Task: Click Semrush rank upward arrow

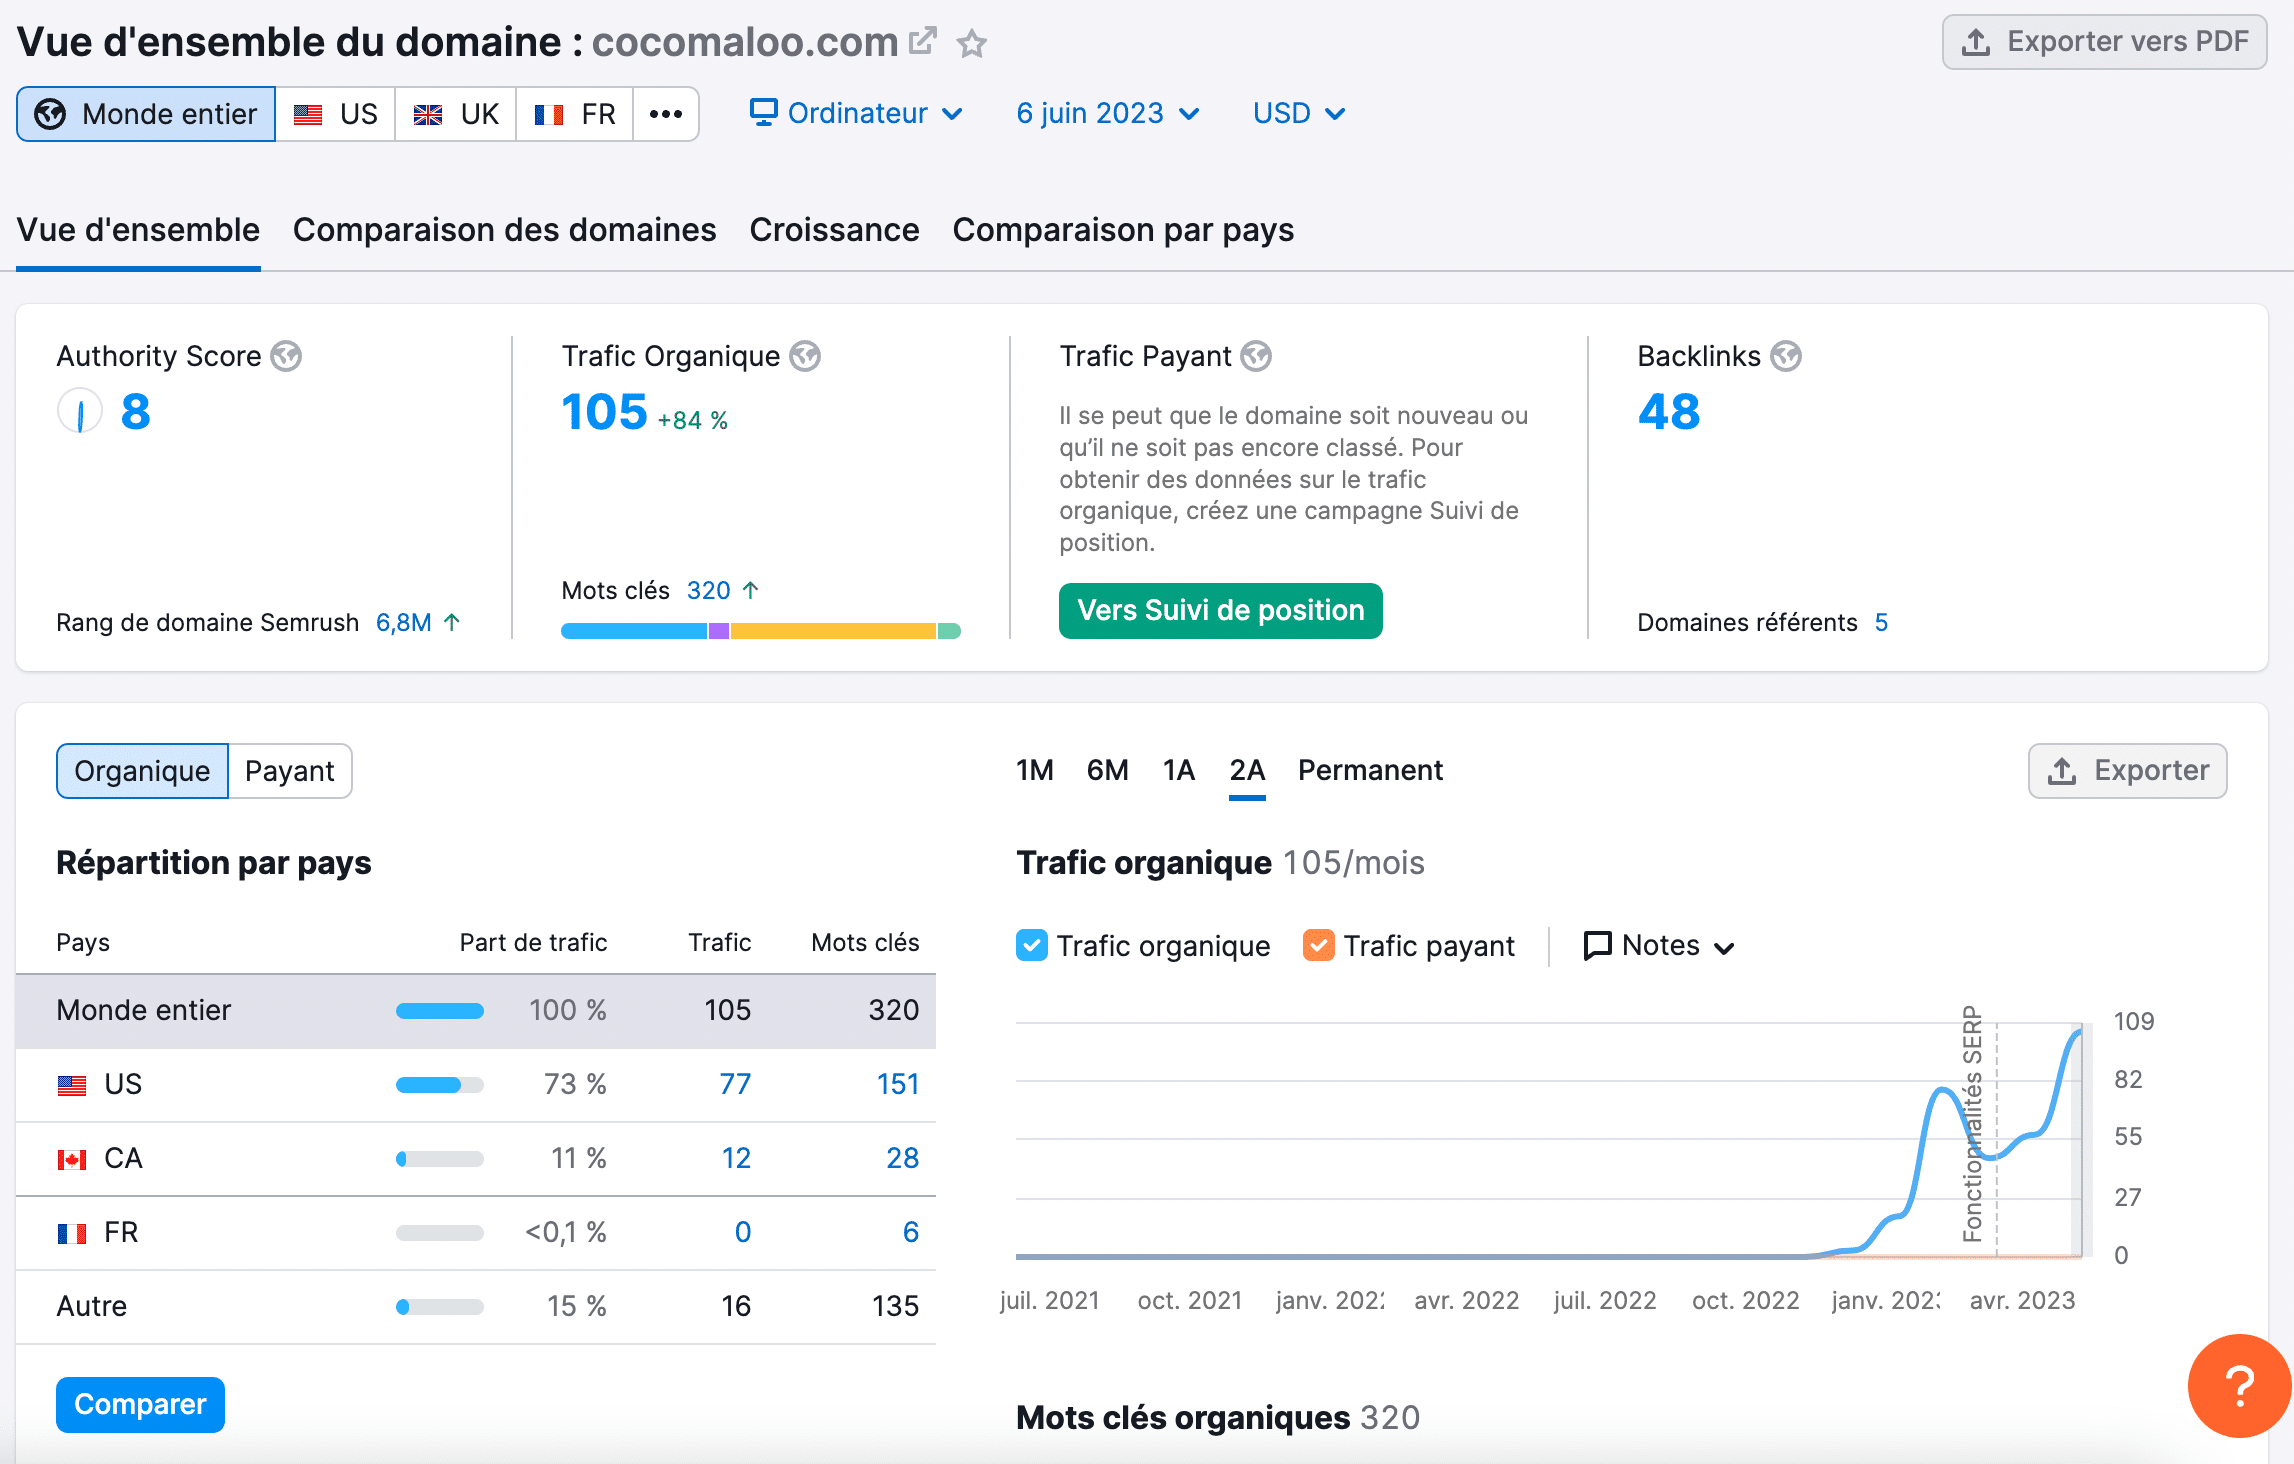Action: (452, 622)
